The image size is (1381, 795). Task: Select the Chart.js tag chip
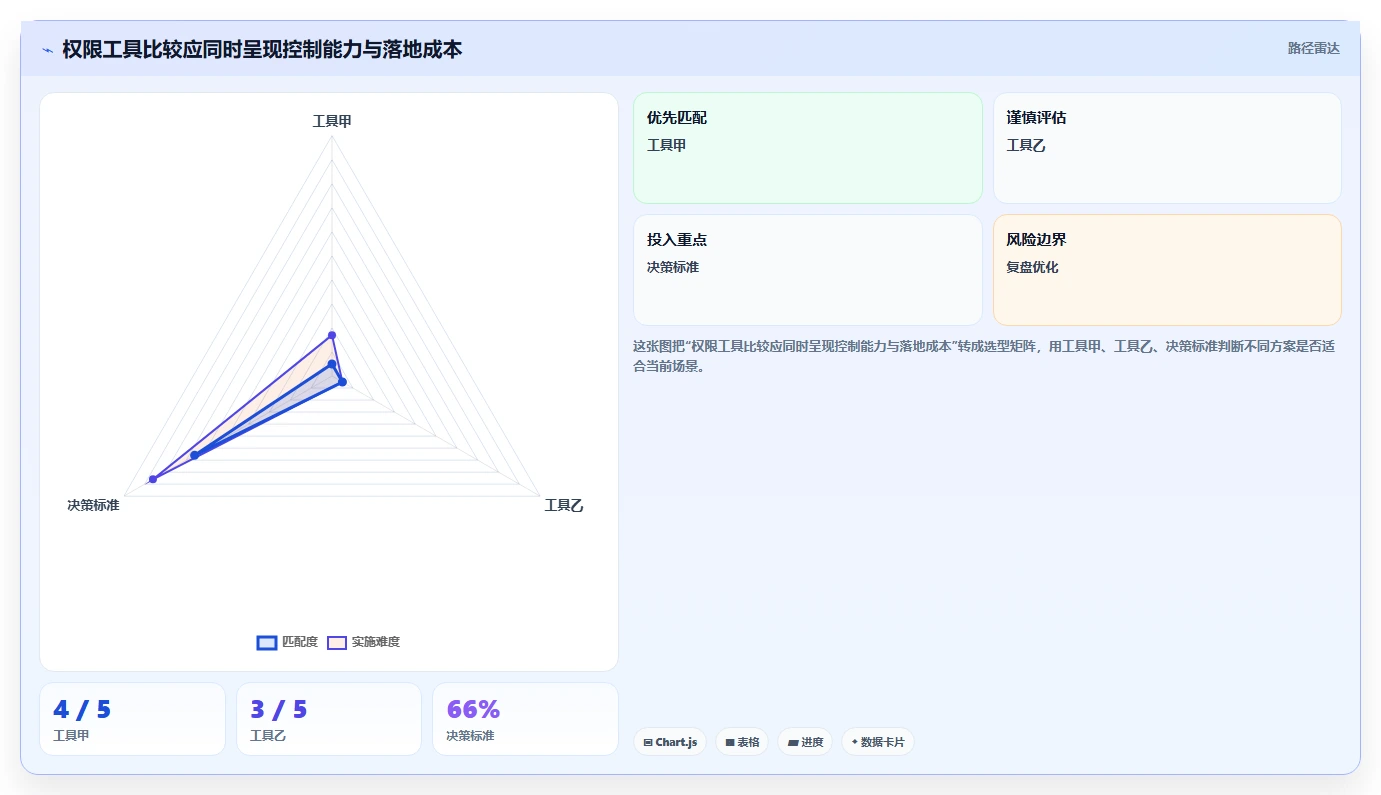(670, 742)
